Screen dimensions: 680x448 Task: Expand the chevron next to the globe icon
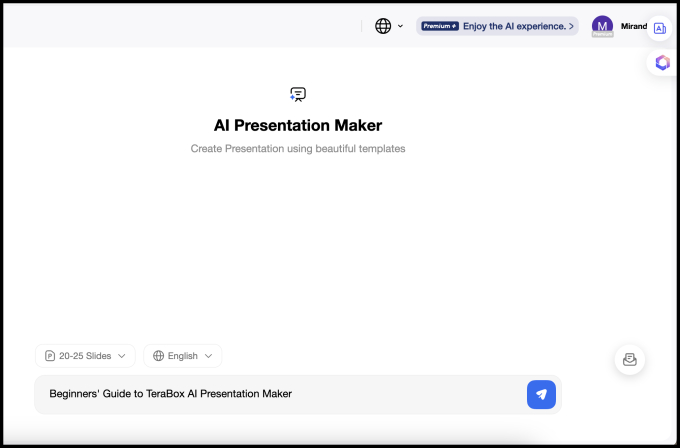pos(400,26)
